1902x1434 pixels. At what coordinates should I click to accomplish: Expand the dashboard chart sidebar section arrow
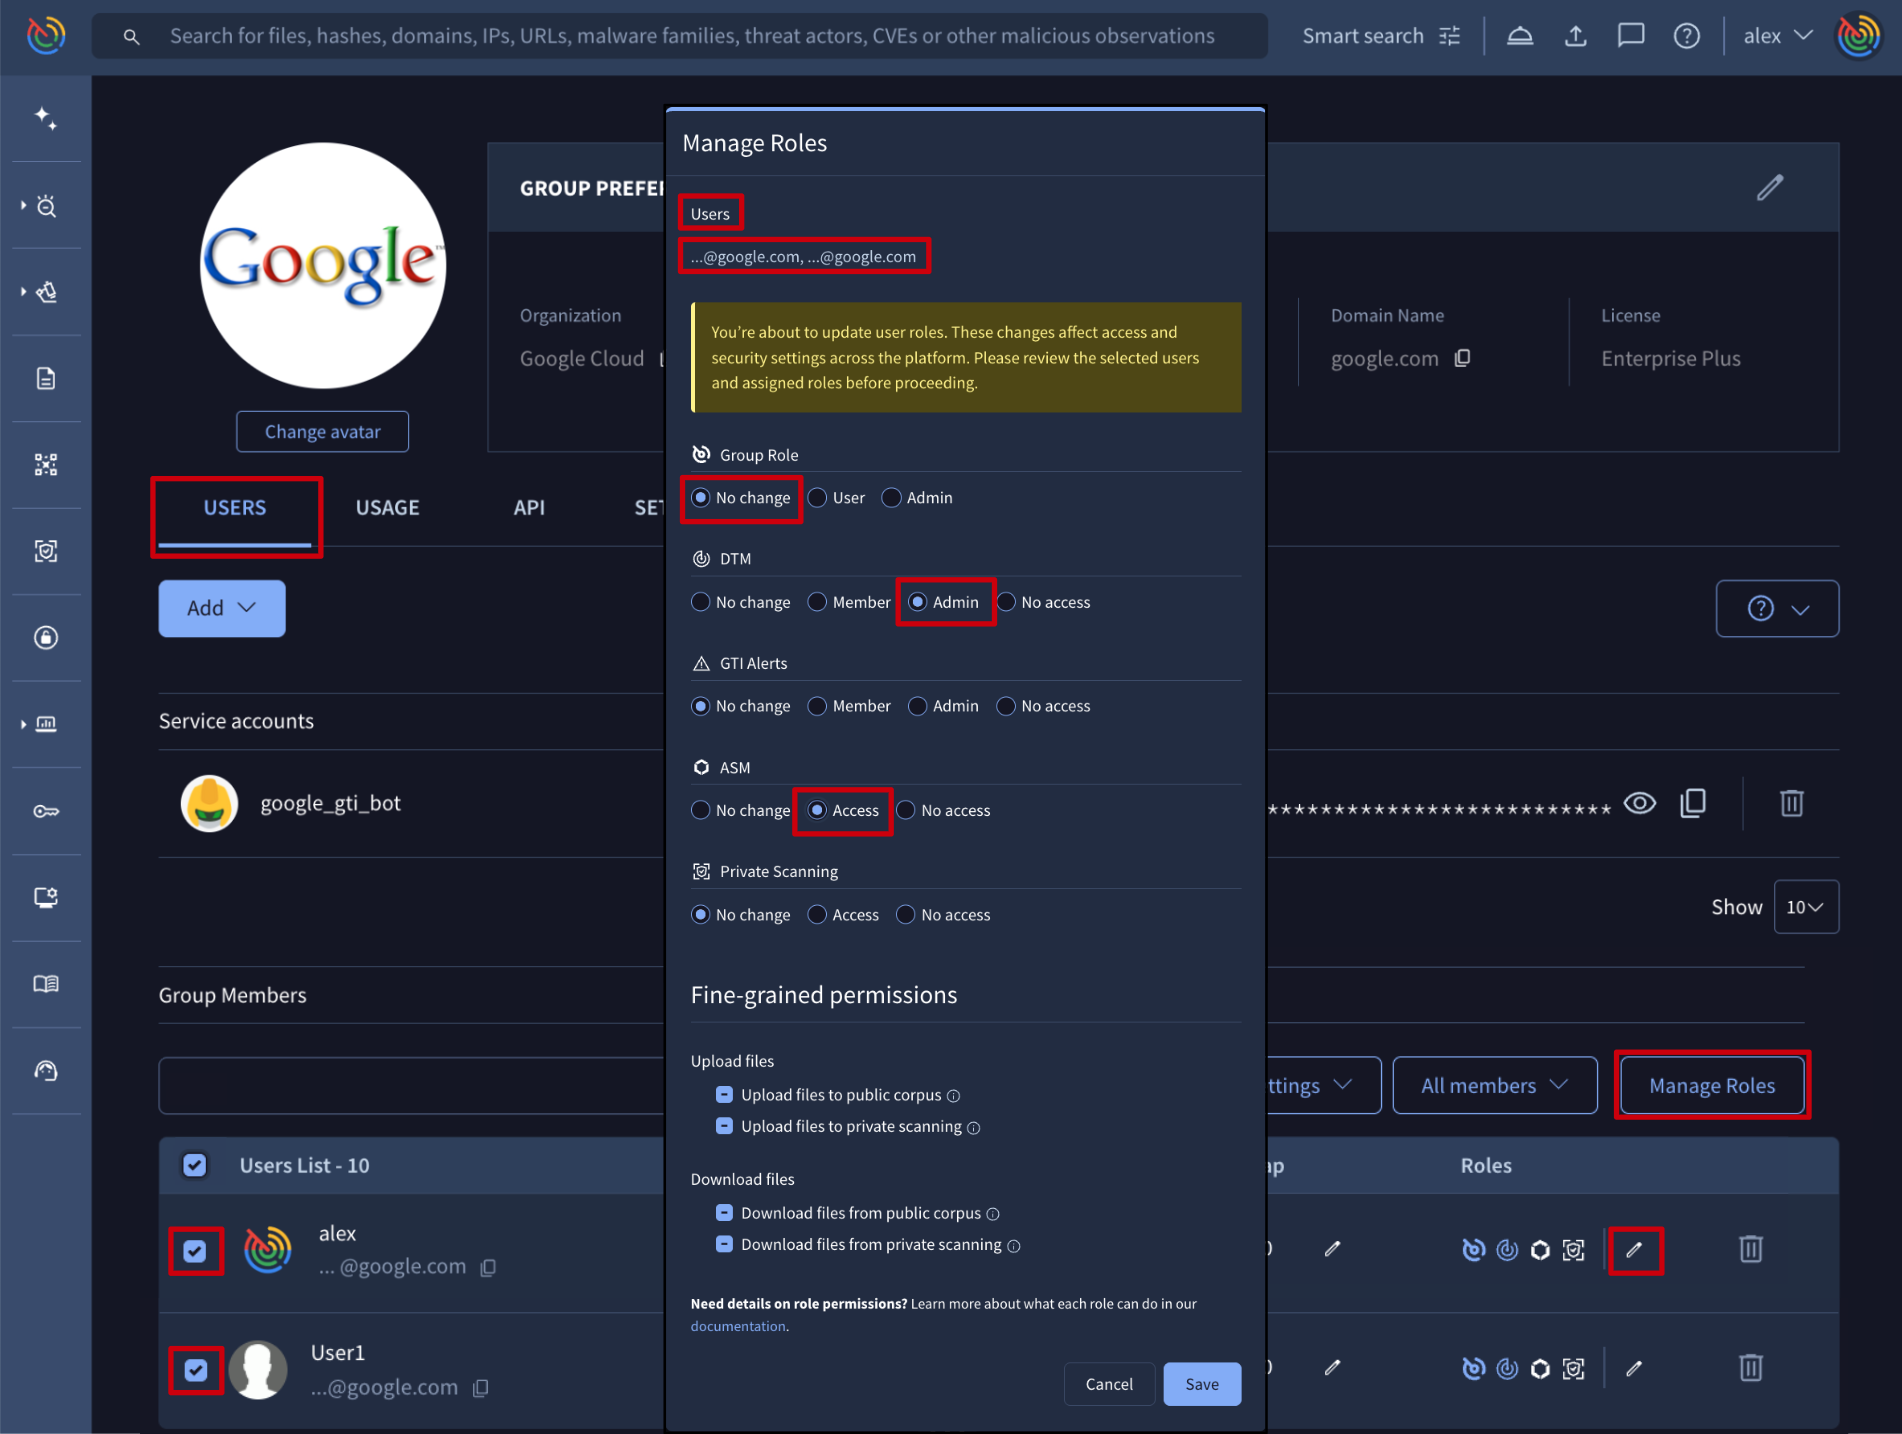tap(23, 724)
